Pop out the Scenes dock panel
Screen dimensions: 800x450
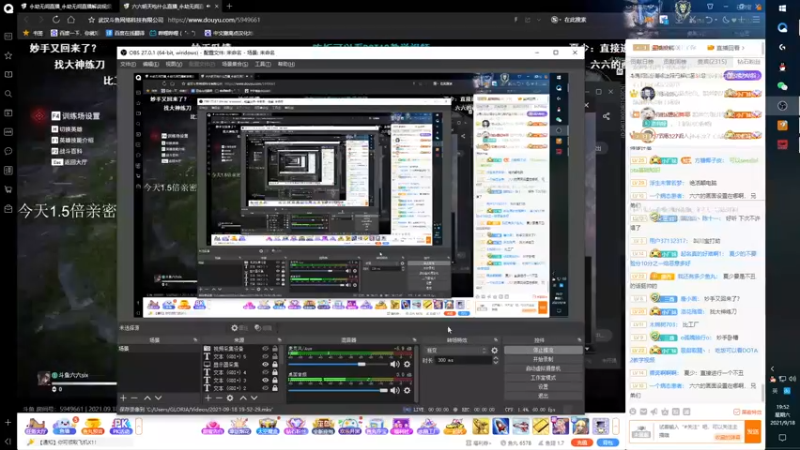click(x=195, y=340)
